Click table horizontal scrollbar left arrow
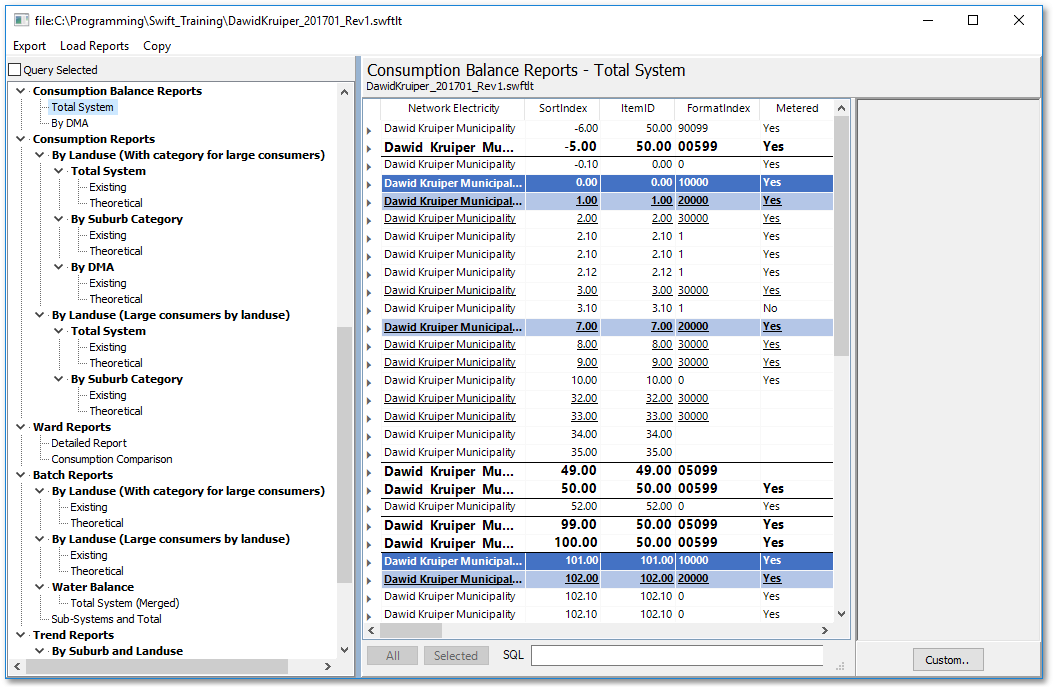Image resolution: width=1054 pixels, height=690 pixels. point(372,631)
